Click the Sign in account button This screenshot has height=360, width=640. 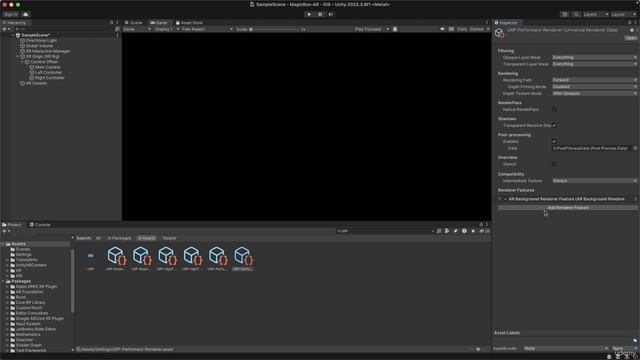coord(11,14)
